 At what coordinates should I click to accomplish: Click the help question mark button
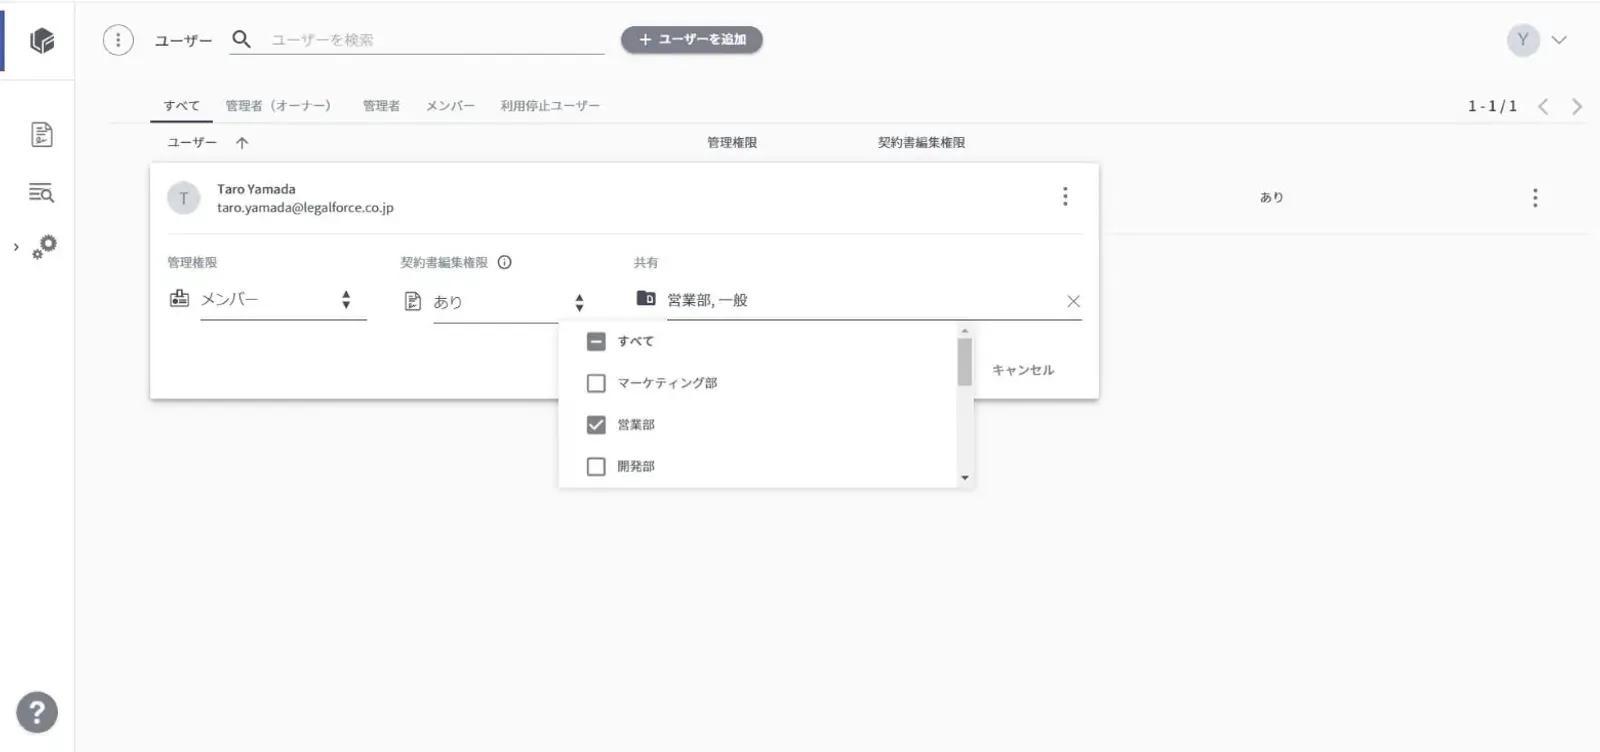pos(37,713)
